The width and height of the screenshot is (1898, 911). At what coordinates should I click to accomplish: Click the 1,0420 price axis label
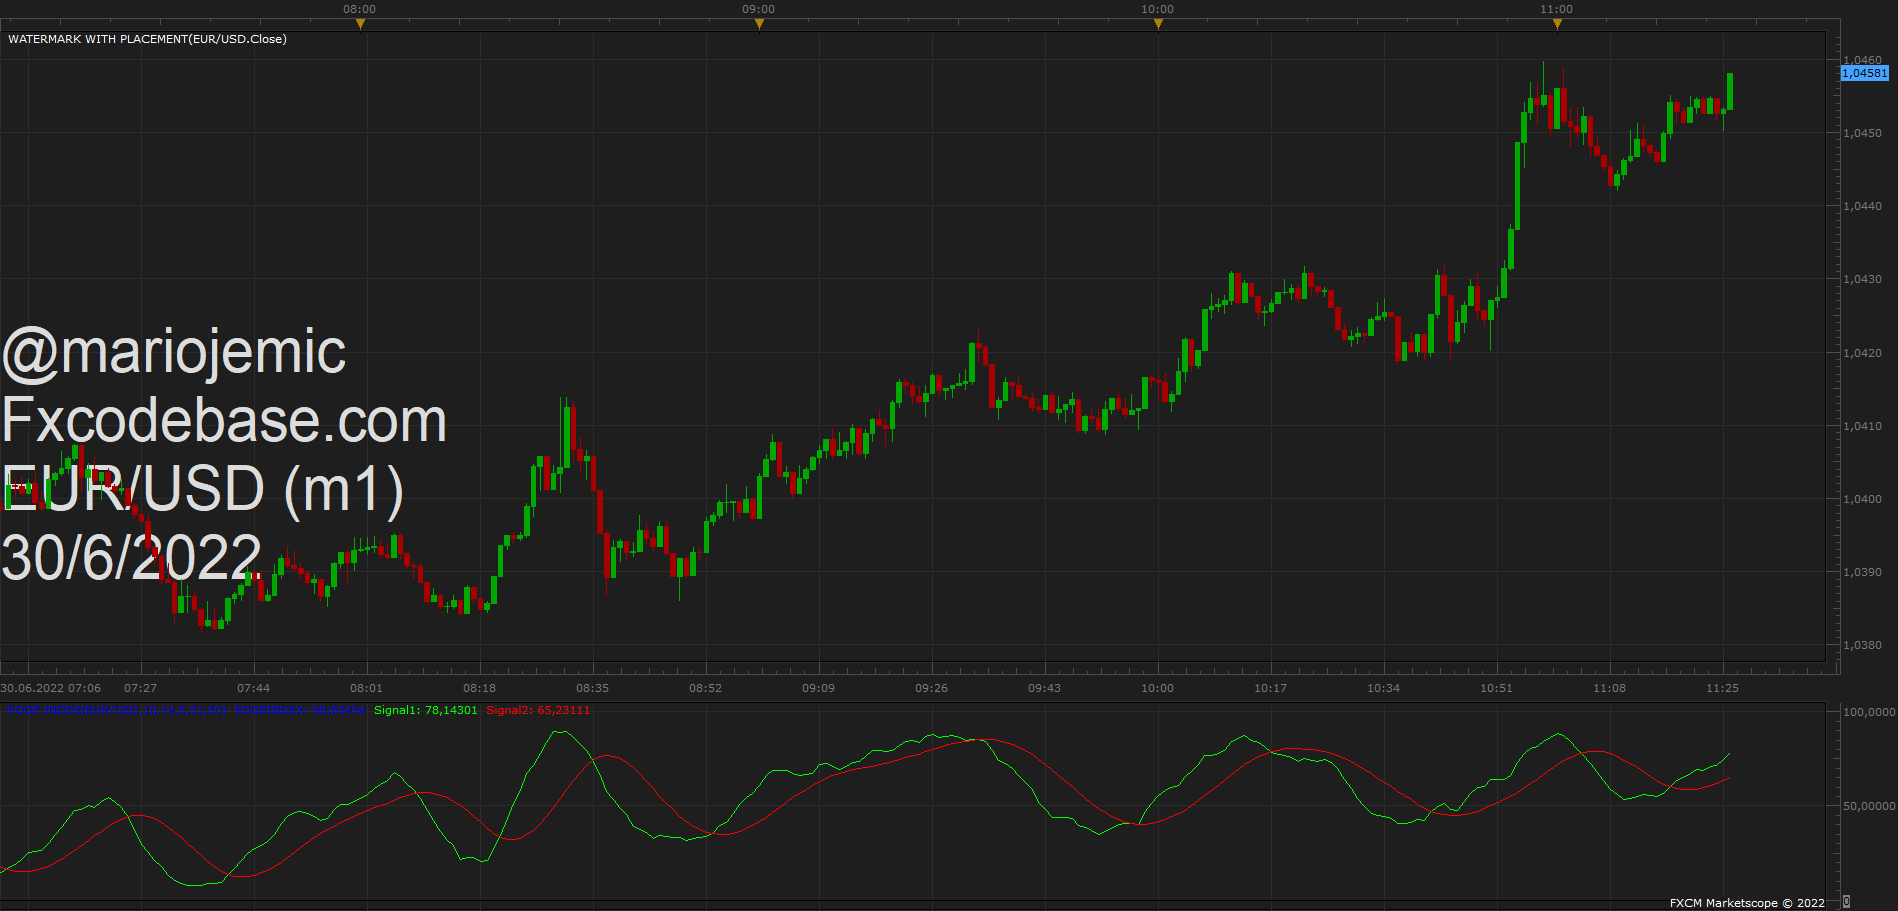[1862, 353]
